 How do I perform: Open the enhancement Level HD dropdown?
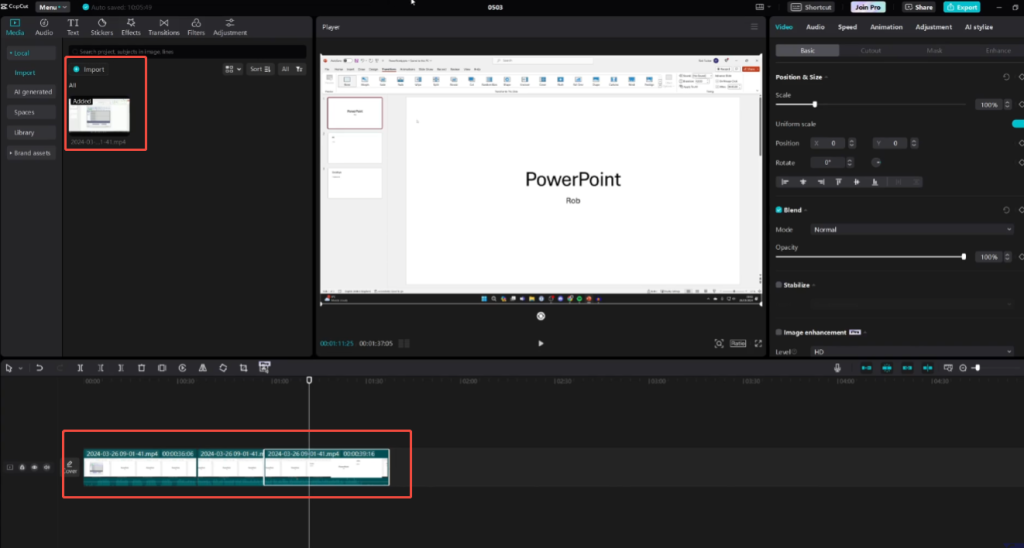[912, 351]
